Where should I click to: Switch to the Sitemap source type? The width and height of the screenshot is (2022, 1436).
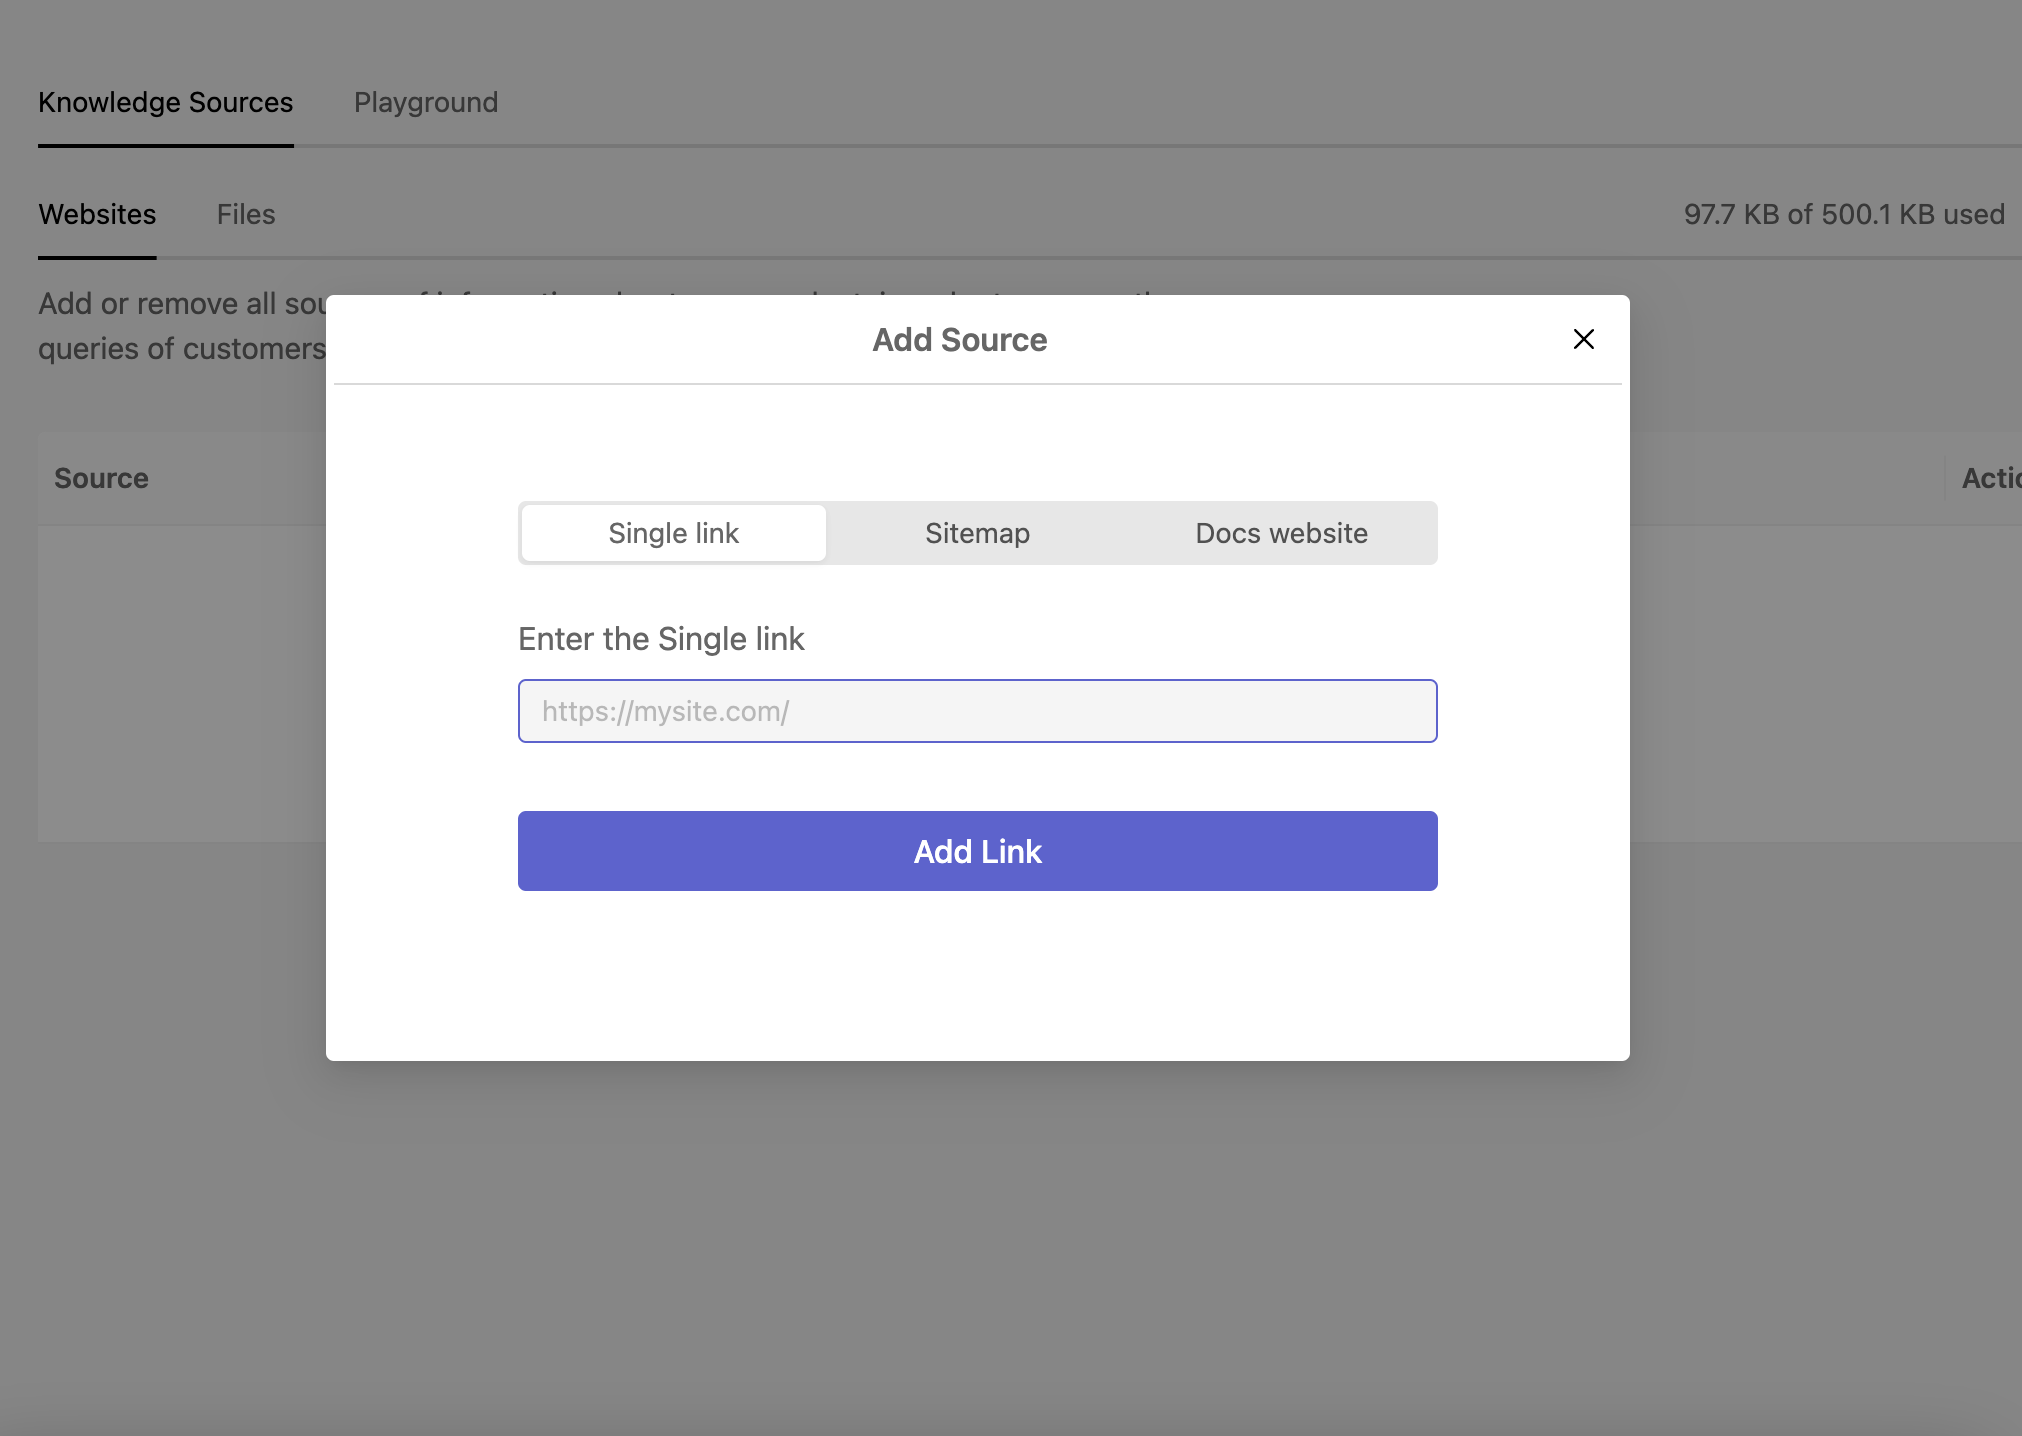[x=977, y=533]
